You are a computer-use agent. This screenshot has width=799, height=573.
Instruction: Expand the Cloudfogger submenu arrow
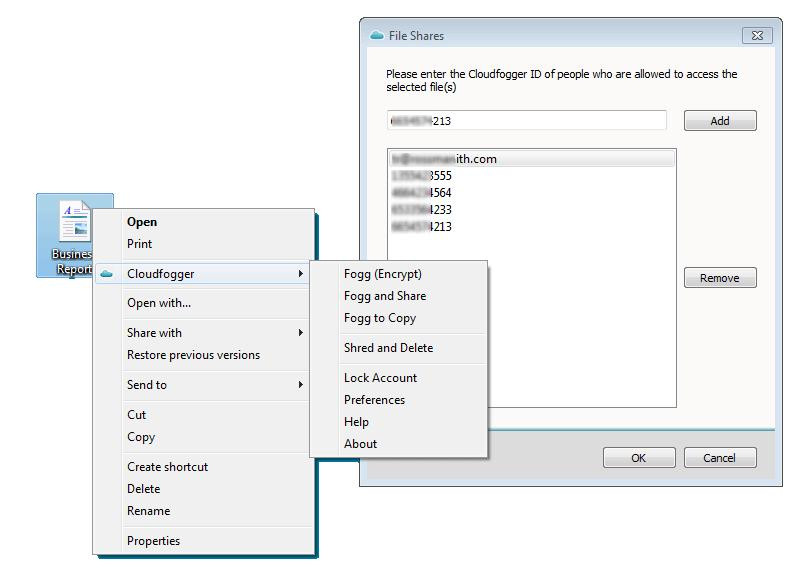[x=301, y=274]
